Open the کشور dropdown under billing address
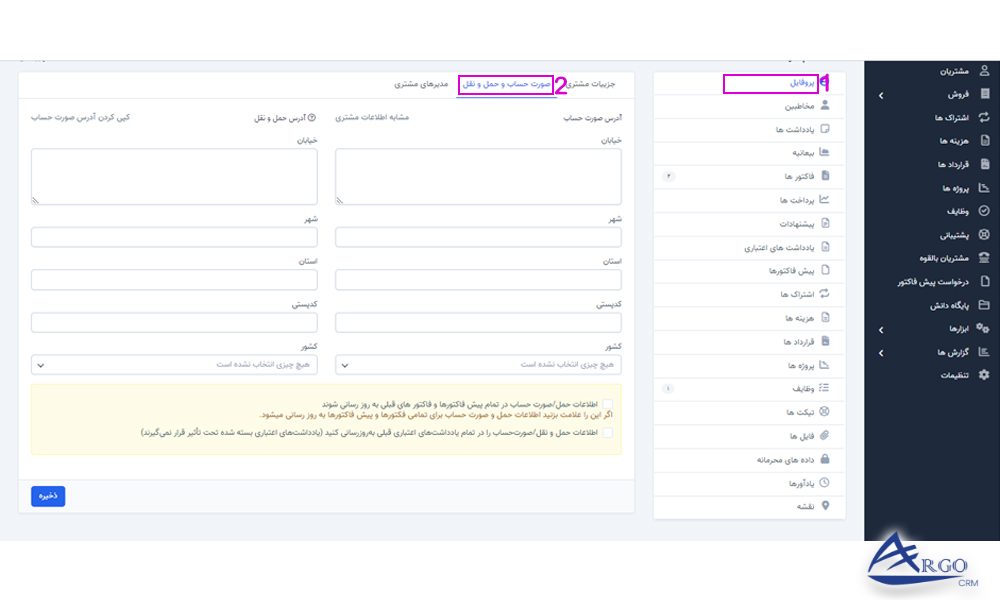 tap(478, 365)
